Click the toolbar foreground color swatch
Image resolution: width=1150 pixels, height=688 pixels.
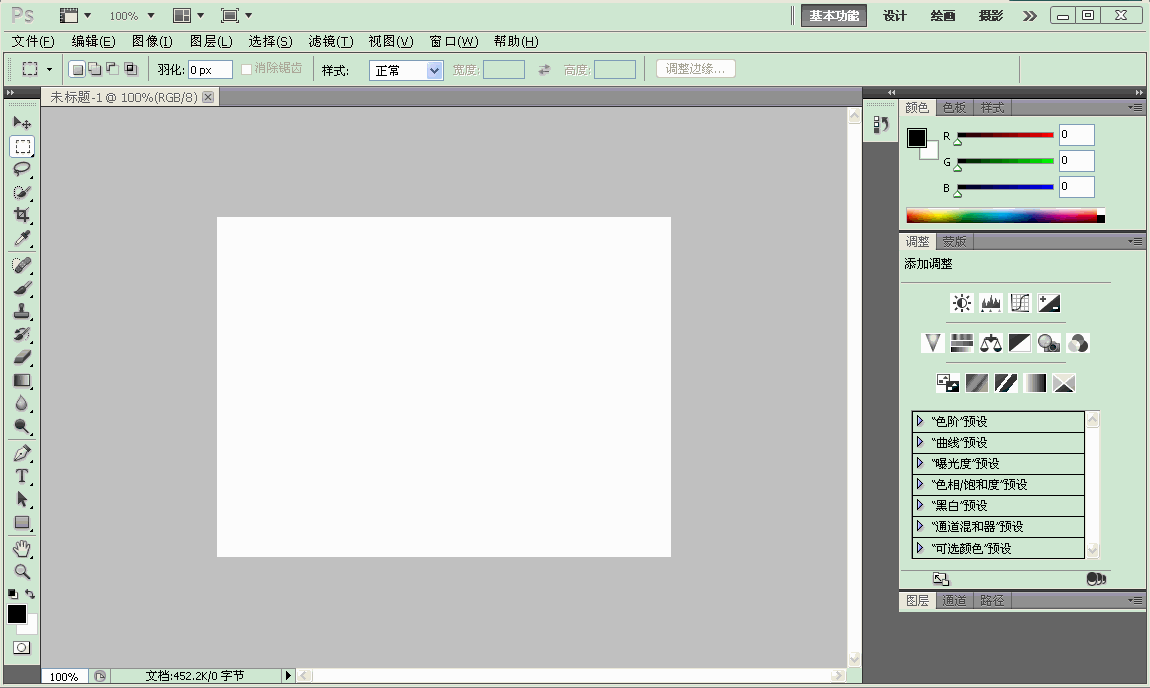[x=17, y=614]
